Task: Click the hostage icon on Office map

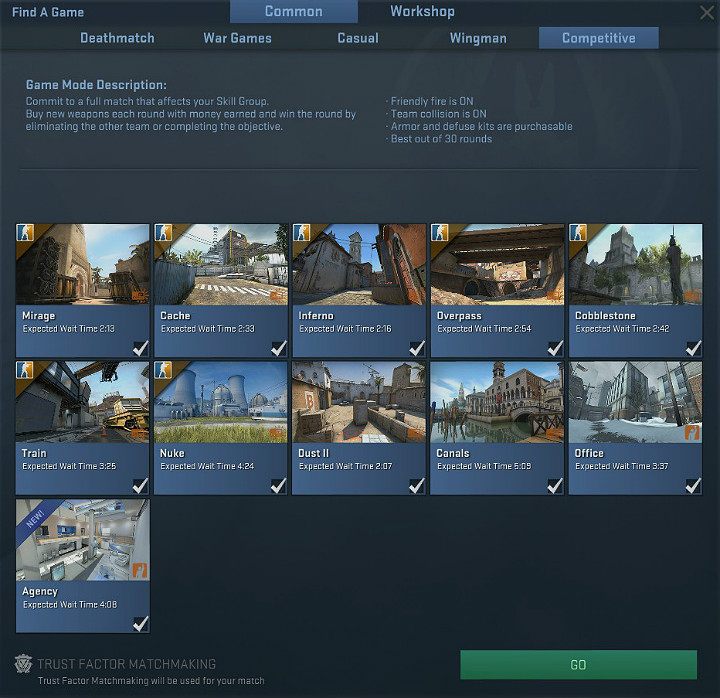Action: pos(691,432)
